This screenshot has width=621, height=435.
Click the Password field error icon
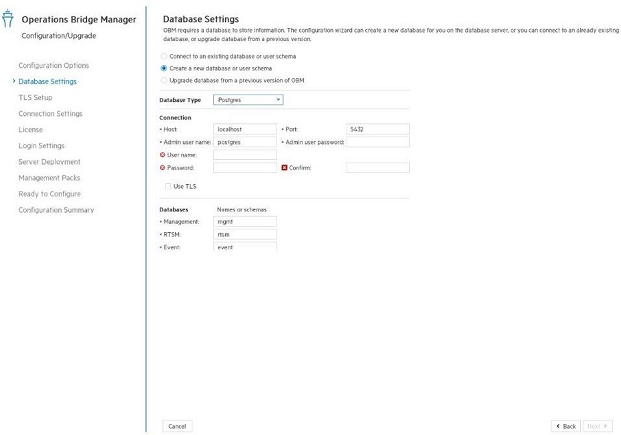(162, 168)
